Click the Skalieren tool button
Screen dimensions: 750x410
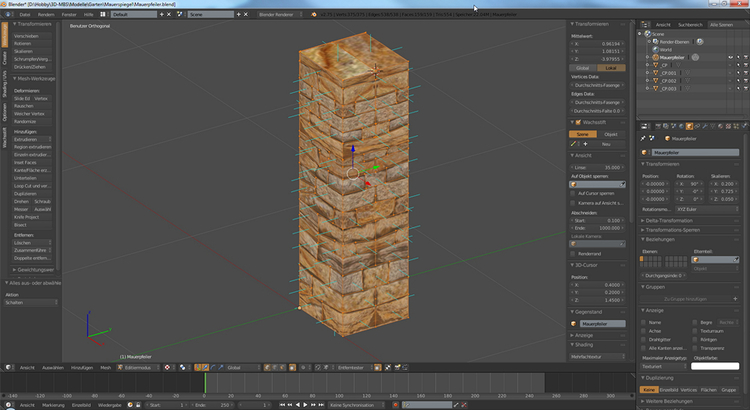(x=32, y=51)
